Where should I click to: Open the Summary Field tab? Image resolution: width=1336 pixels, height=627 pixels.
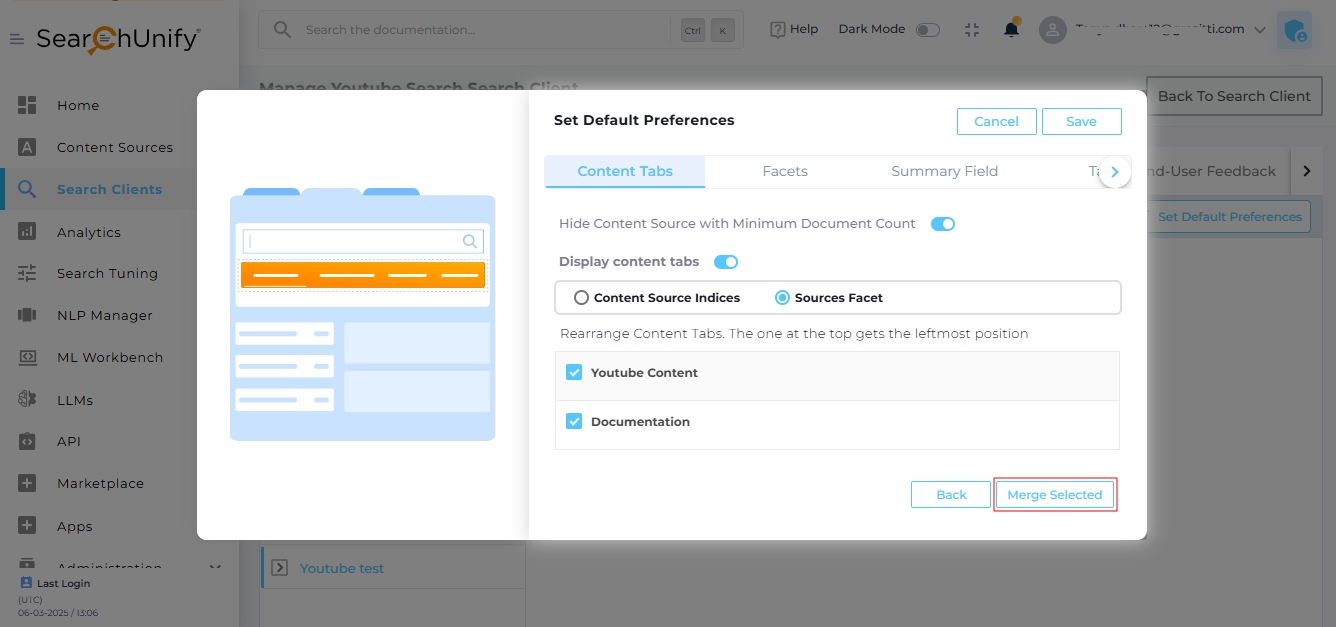pos(944,171)
